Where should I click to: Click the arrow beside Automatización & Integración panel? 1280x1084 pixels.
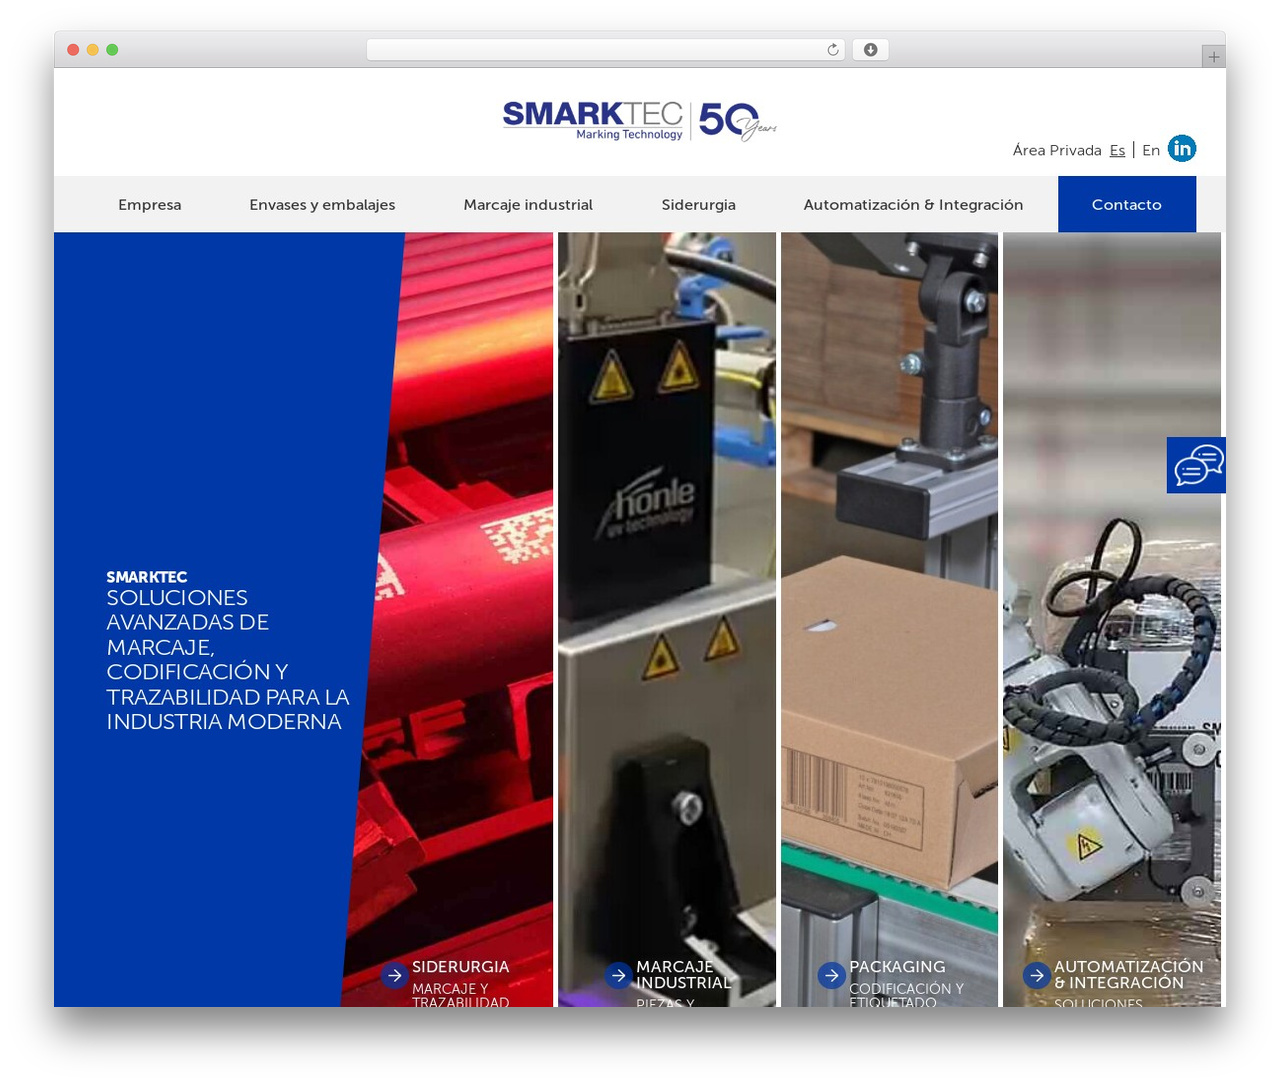(1037, 975)
